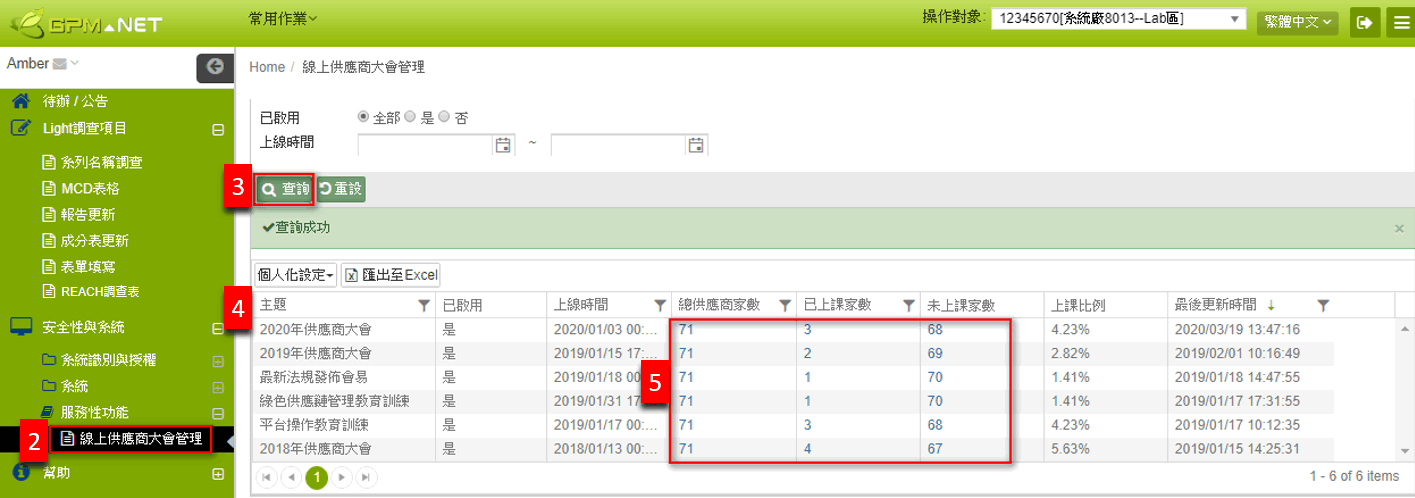The image size is (1415, 498).
Task: Open the 繁體中文 language dropdown
Action: click(x=1297, y=22)
